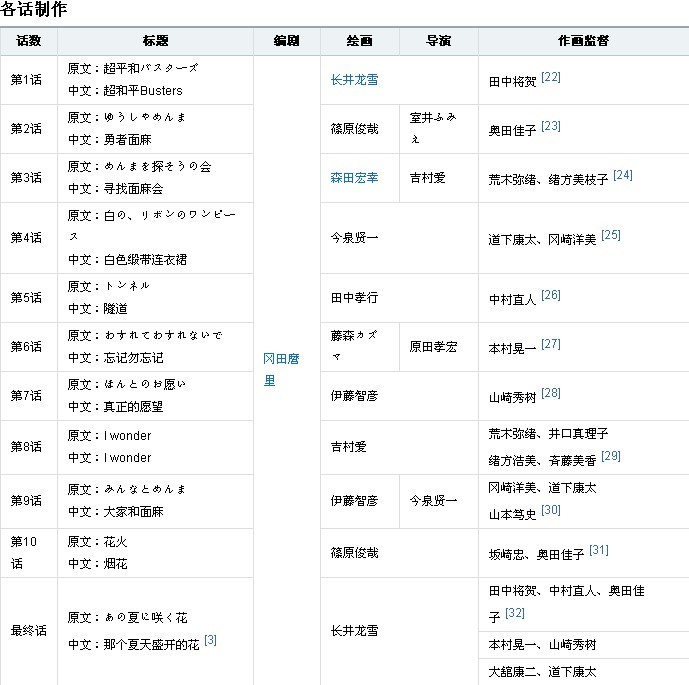Viewport: 689px width, 685px height.
Task: Click reference [22] beside 田中将贺
Action: 550,77
